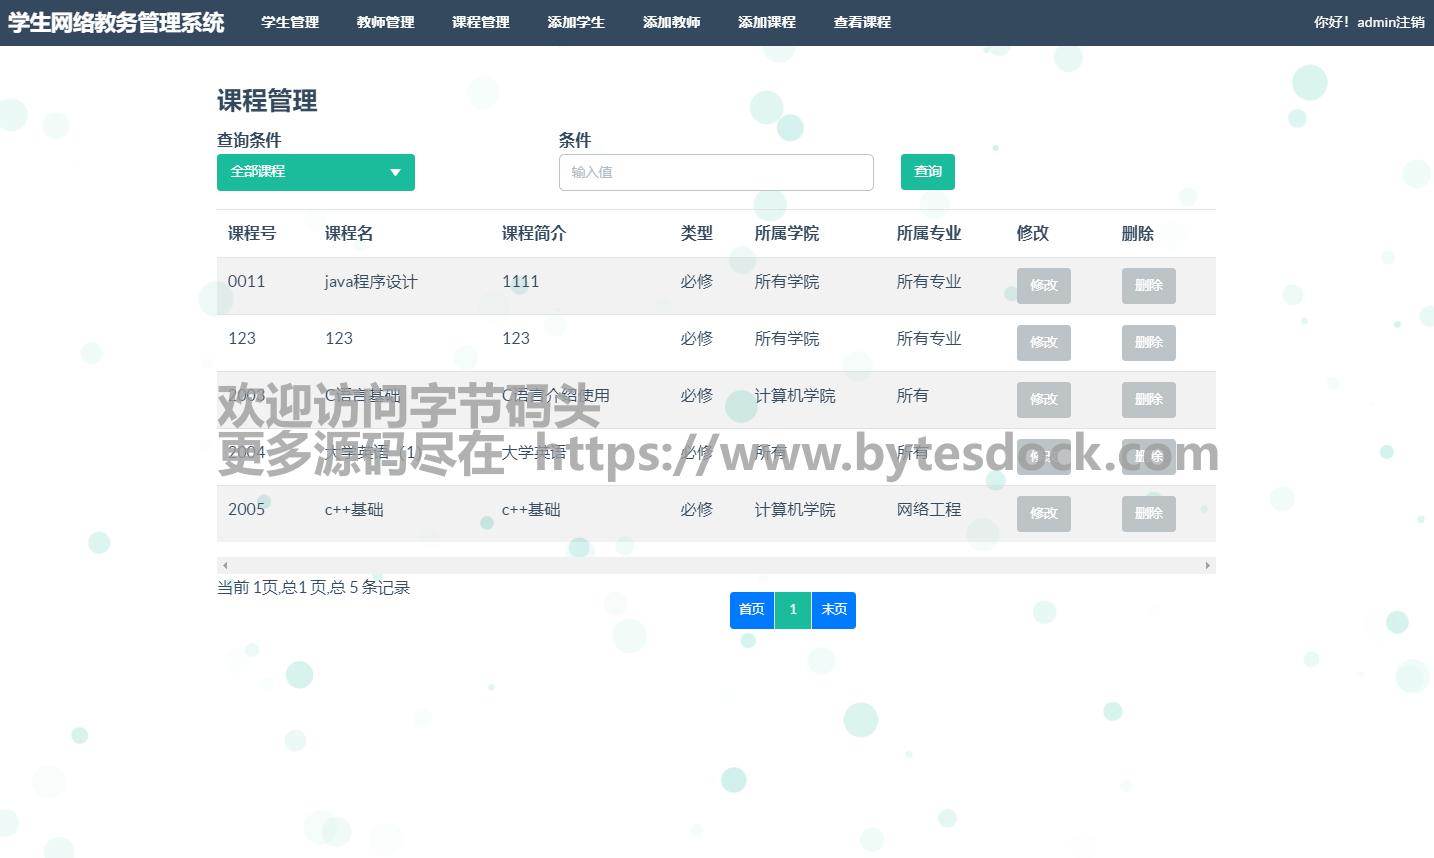
Task: Open 添加课程 from the top menu
Action: pyautogui.click(x=766, y=22)
